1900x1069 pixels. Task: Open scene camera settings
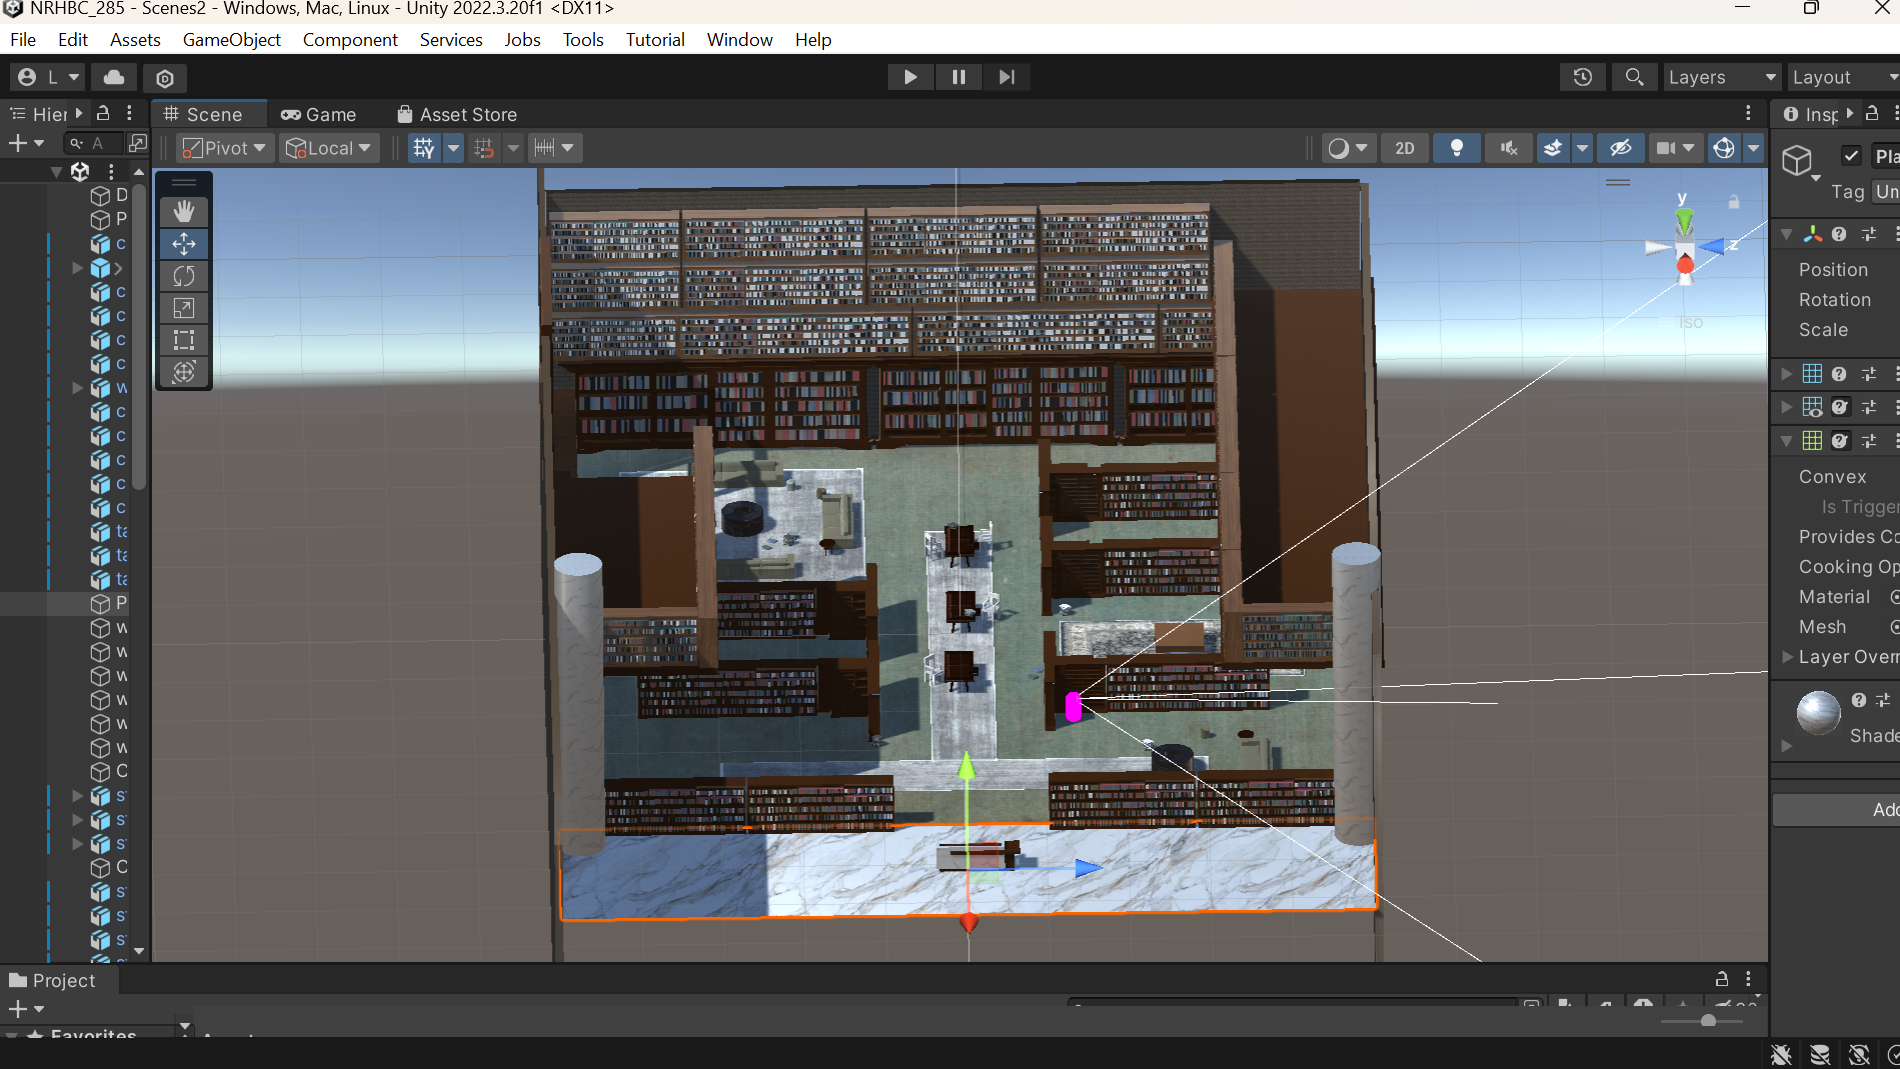pos(1675,148)
